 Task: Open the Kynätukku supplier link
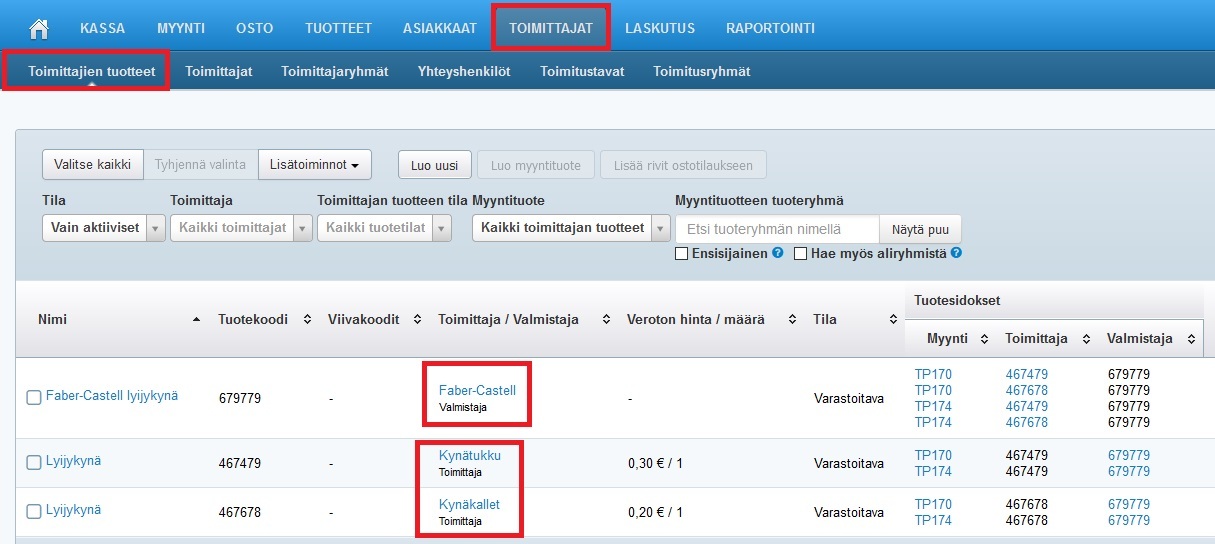click(469, 456)
